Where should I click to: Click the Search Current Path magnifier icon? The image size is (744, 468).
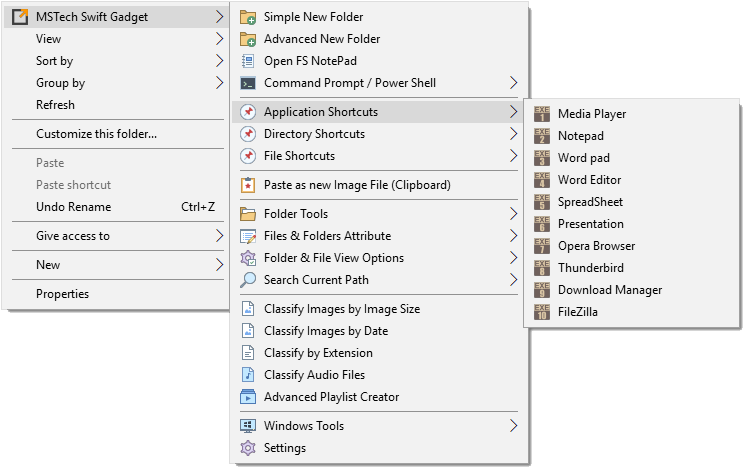point(248,280)
